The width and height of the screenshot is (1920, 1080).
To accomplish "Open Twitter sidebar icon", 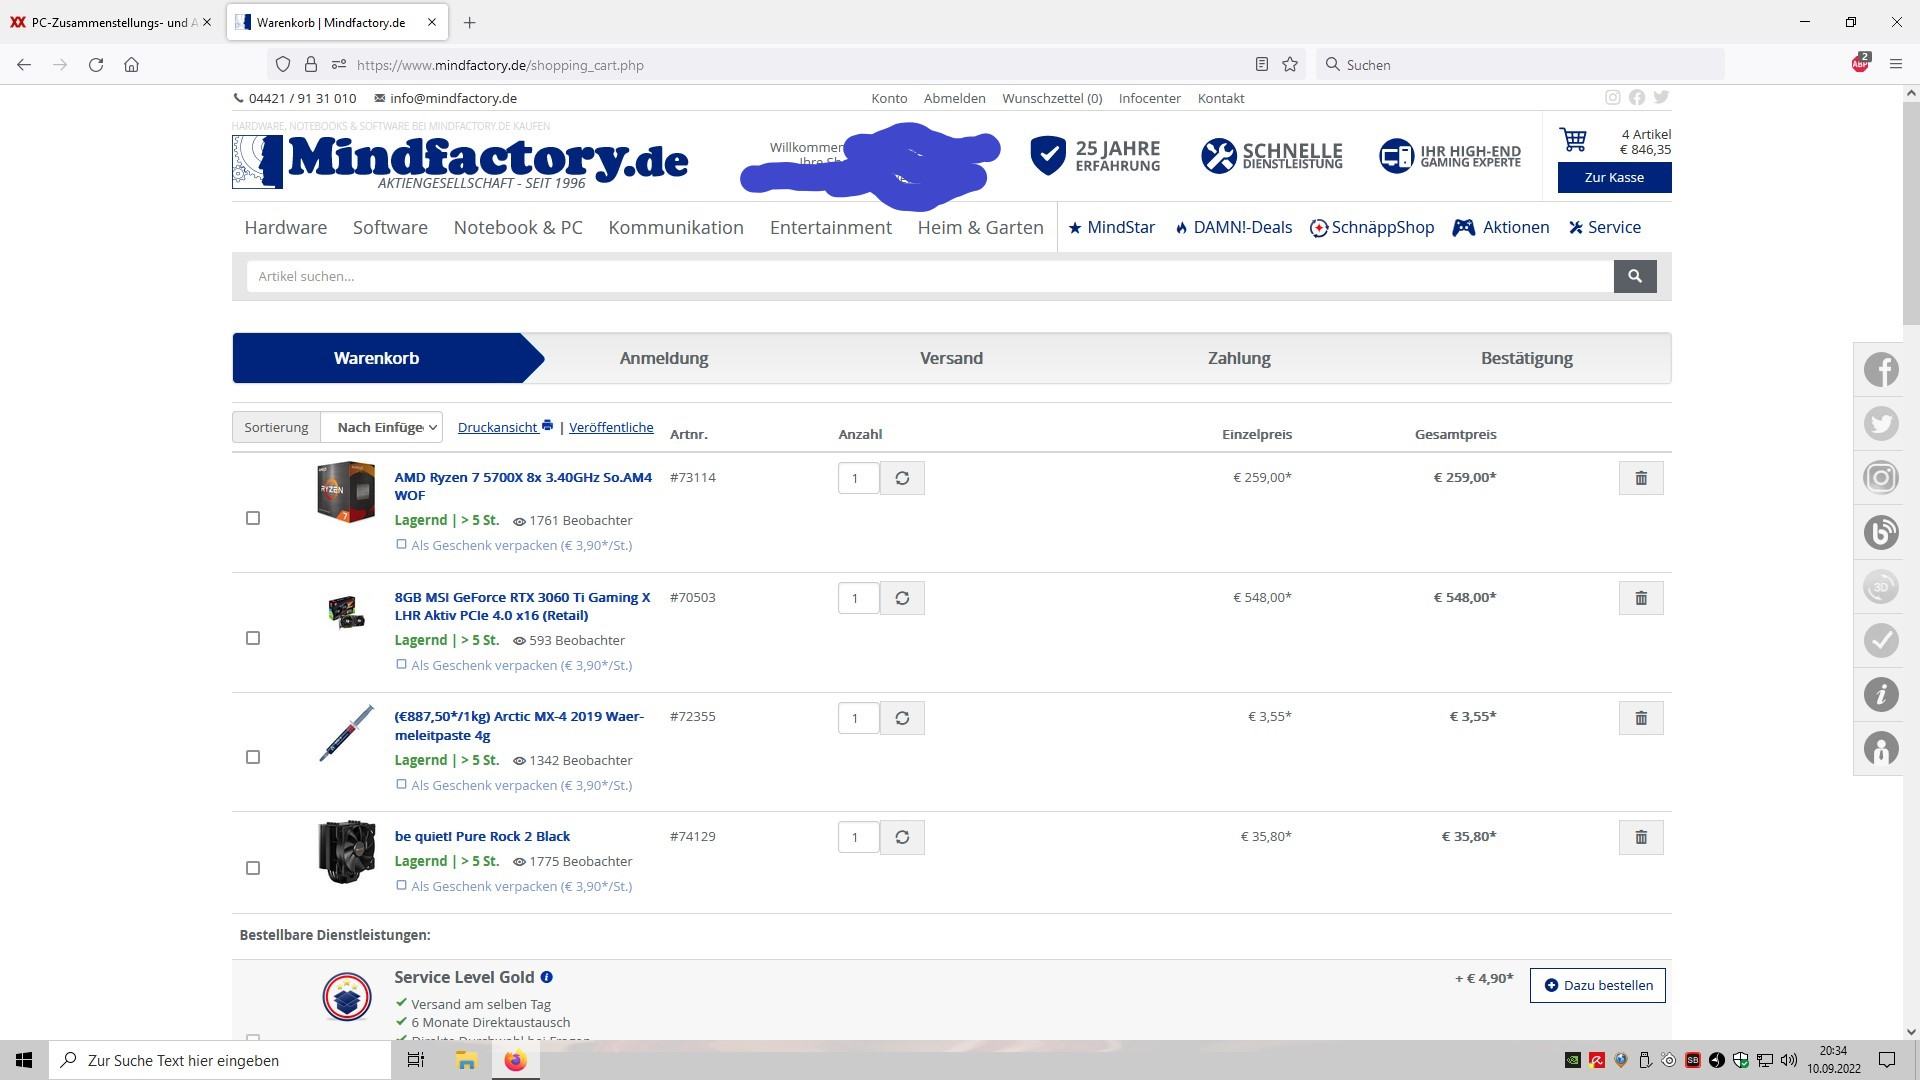I will (x=1881, y=424).
